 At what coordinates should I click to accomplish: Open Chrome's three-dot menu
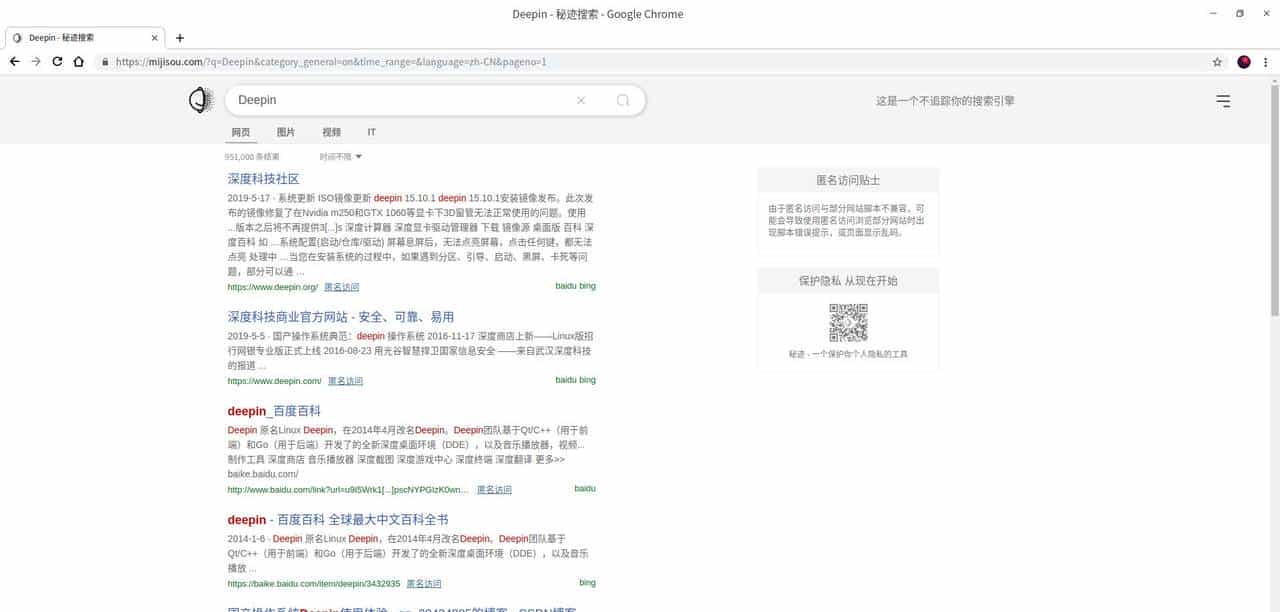coord(1267,61)
